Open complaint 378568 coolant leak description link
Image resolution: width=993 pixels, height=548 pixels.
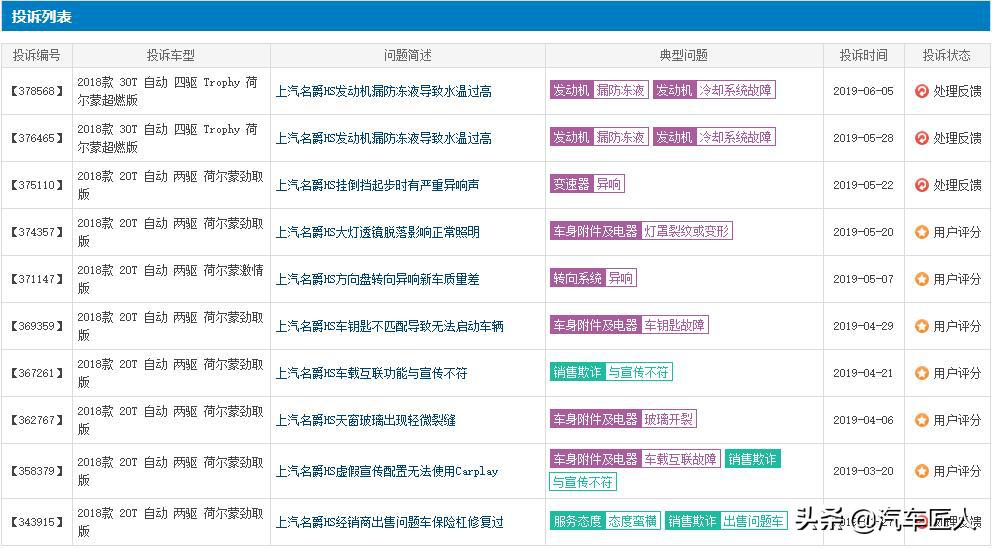pyautogui.click(x=383, y=91)
